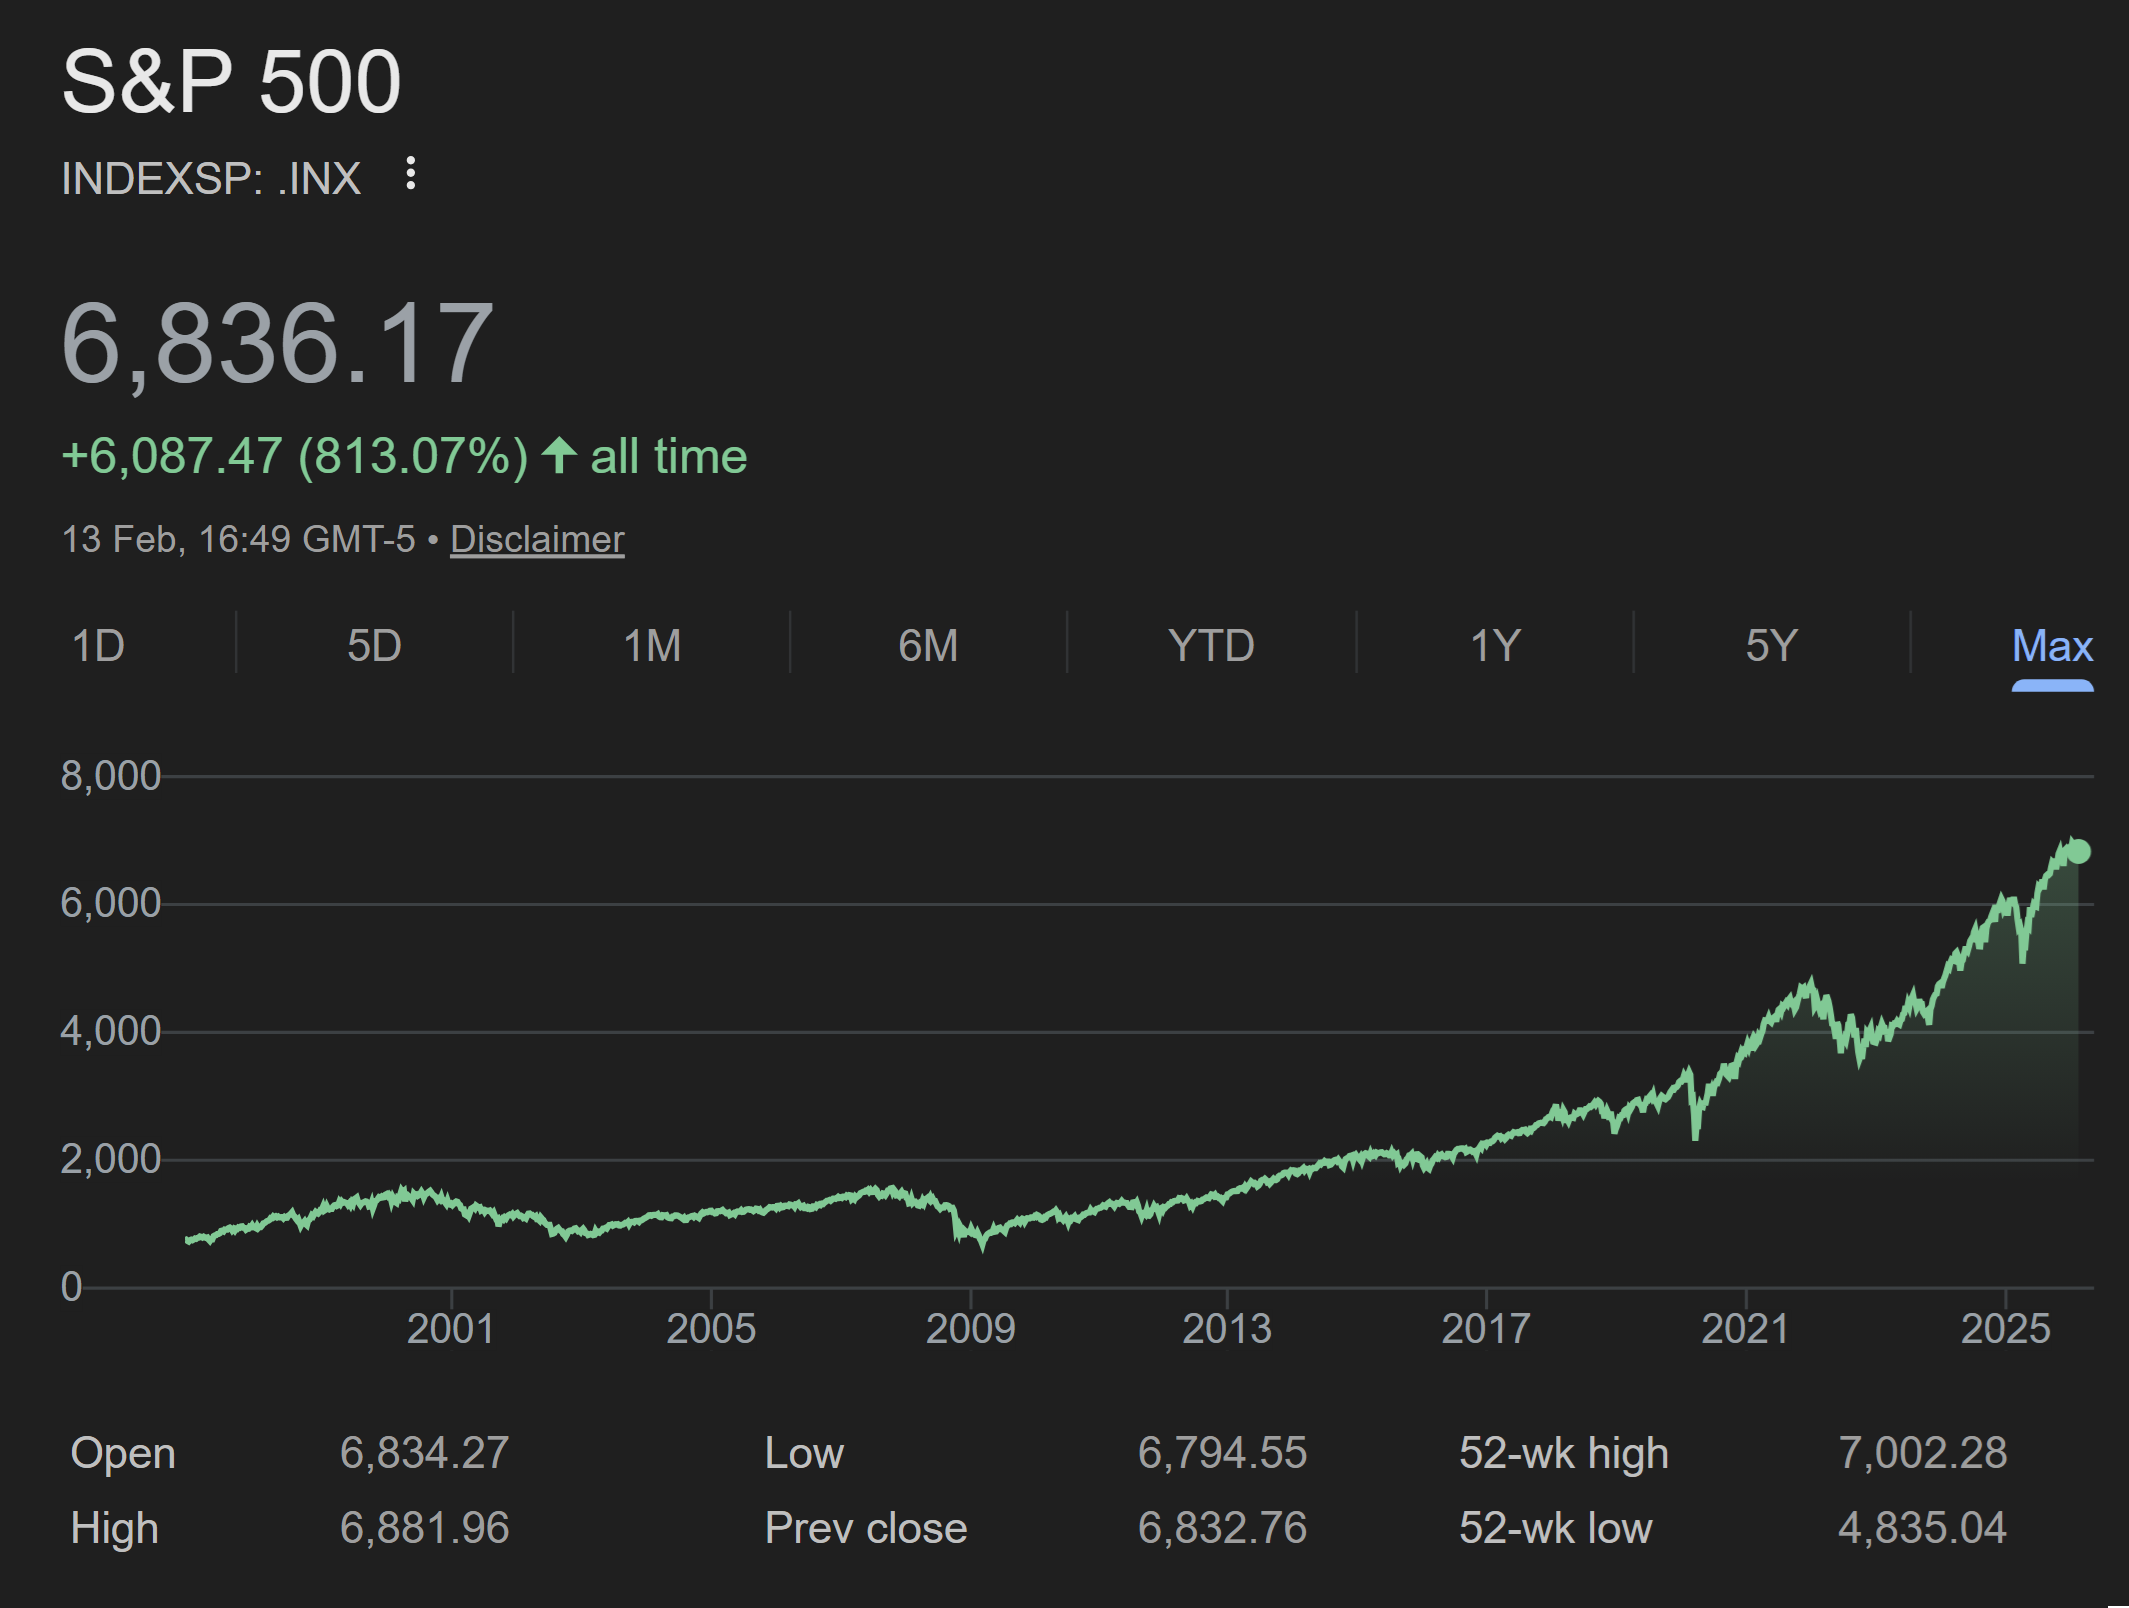Select the 1M time range tab
This screenshot has width=2129, height=1608.
click(652, 646)
